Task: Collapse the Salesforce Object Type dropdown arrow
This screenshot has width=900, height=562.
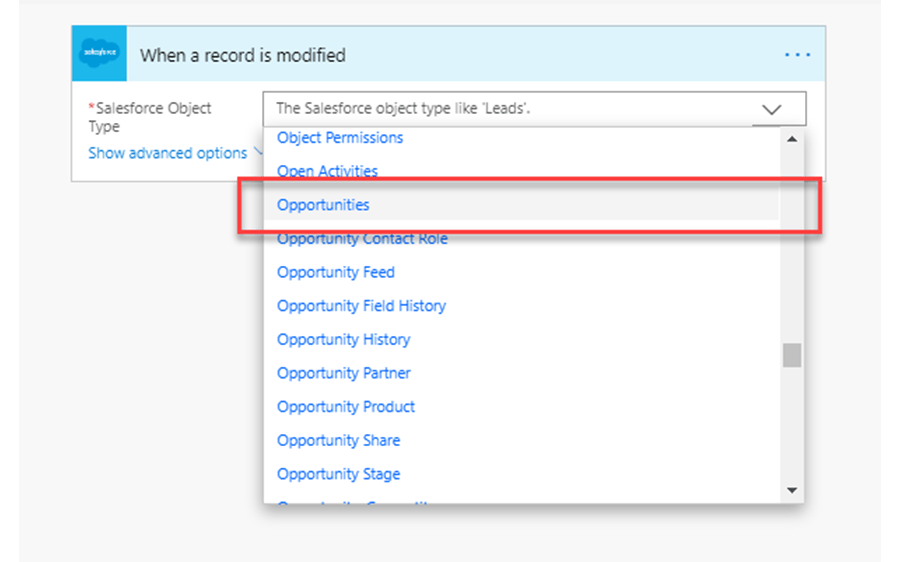Action: click(771, 109)
